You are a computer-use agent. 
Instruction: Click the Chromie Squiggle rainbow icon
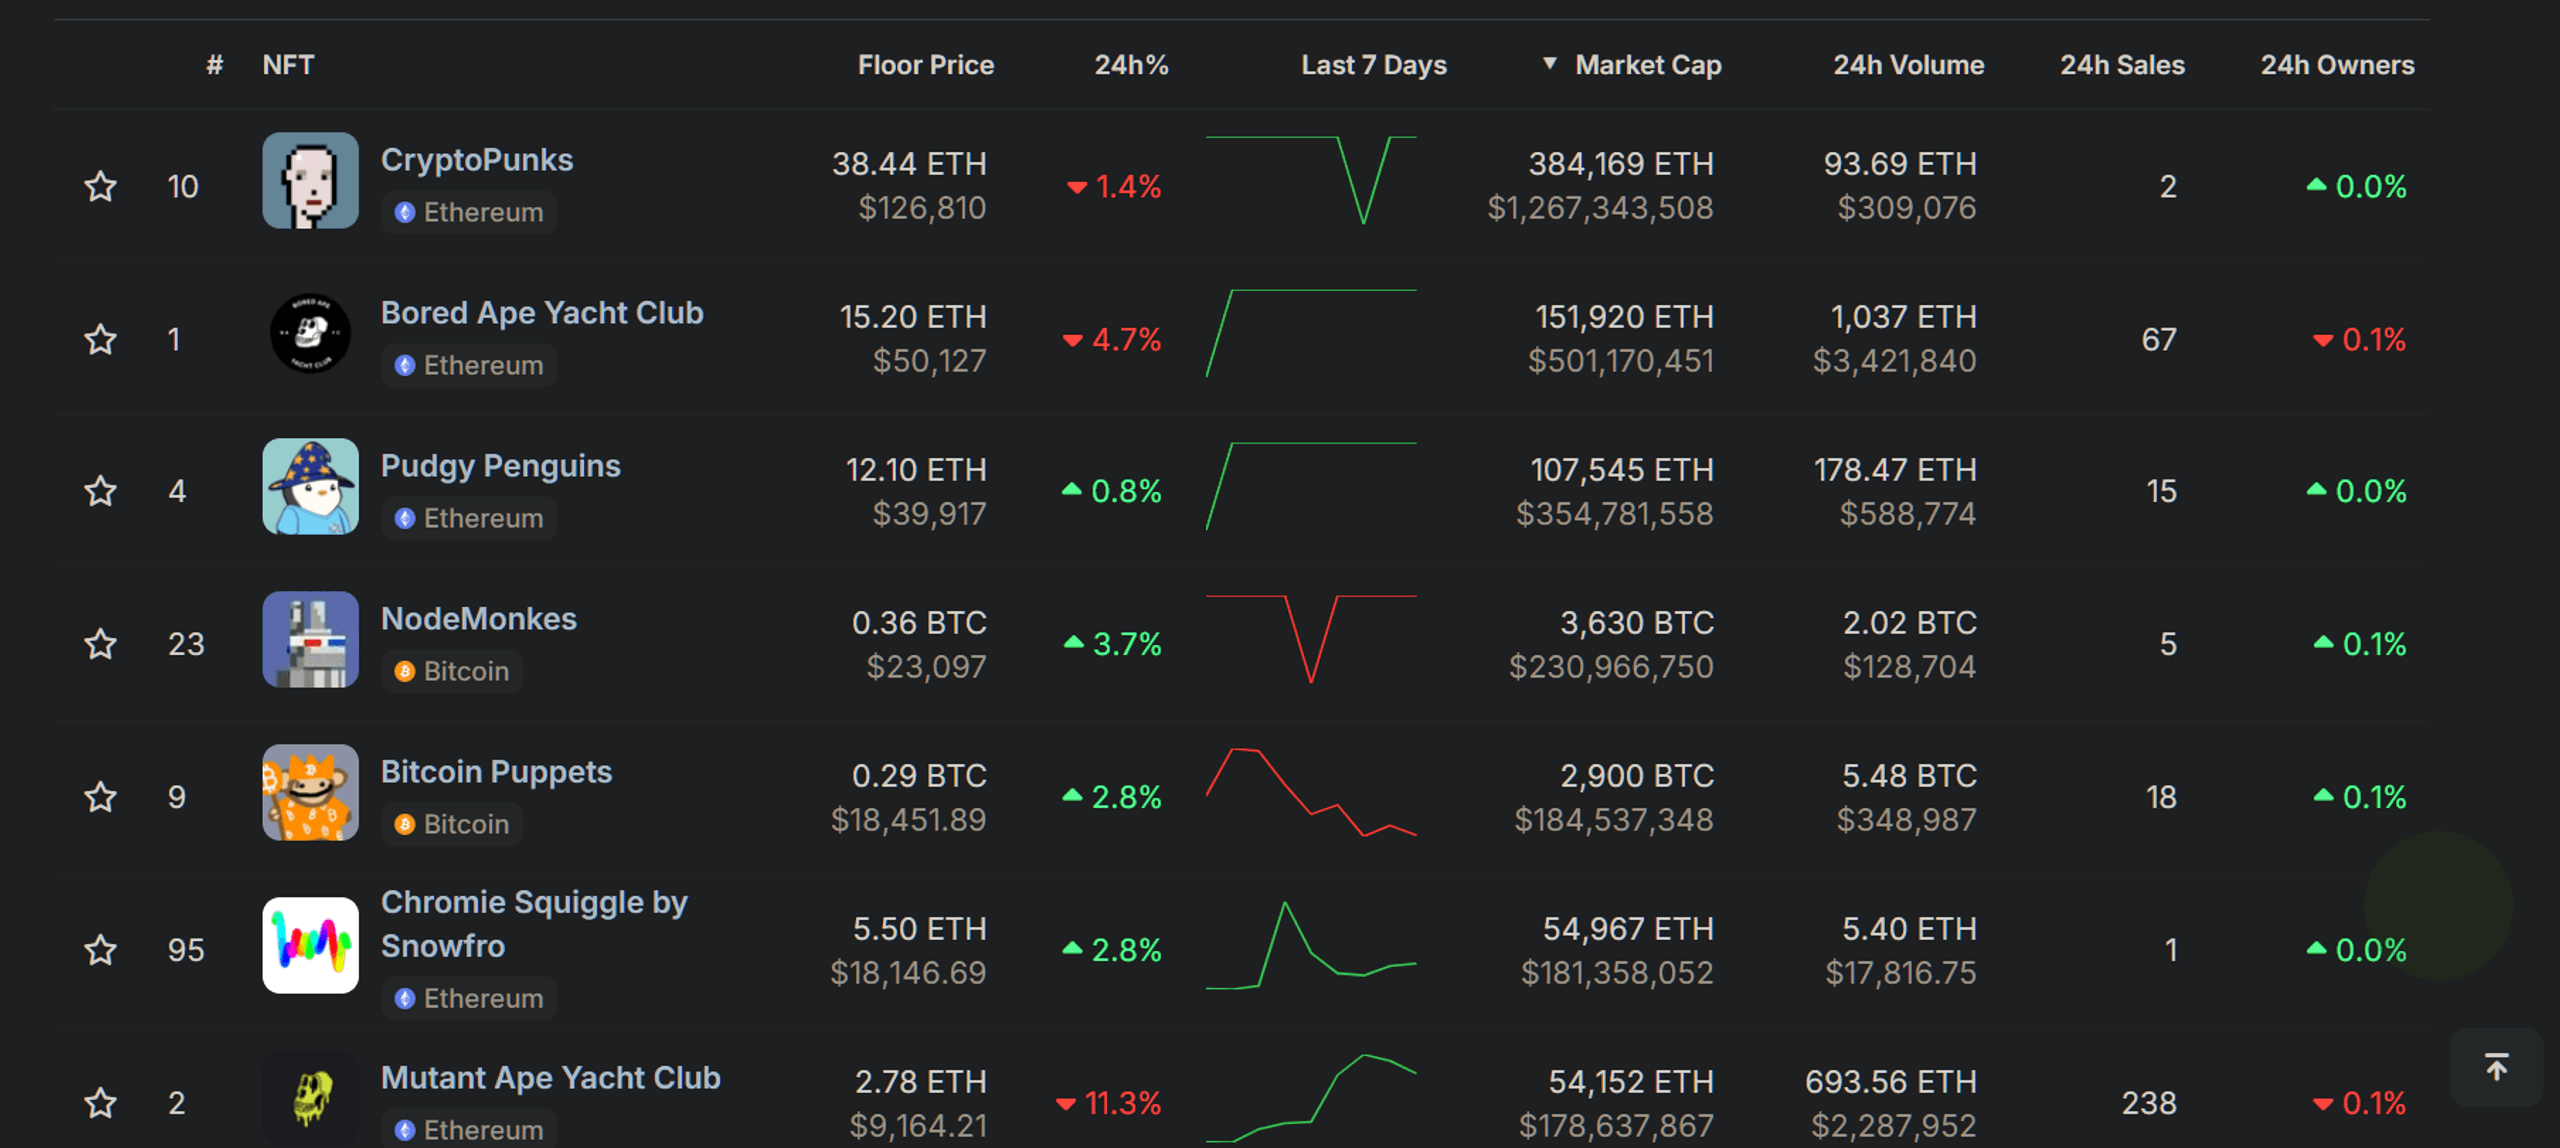click(x=310, y=945)
